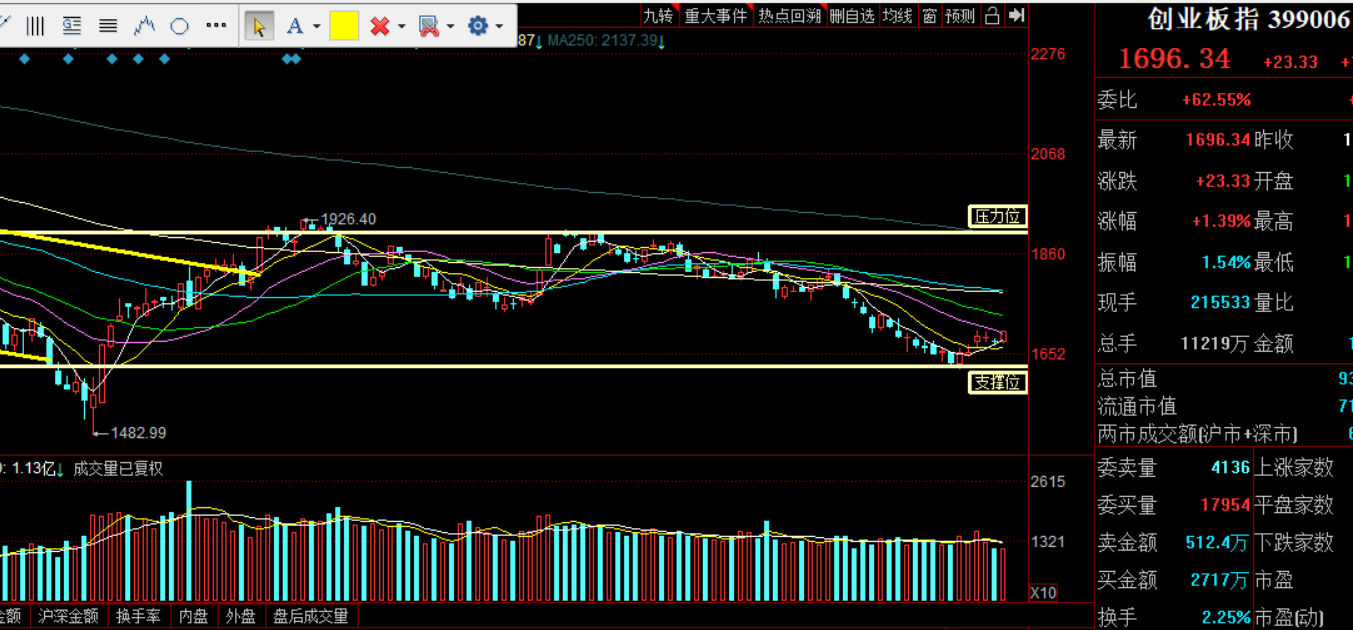
Task: Expand the delete drawings dropdown arrow
Action: point(401,27)
